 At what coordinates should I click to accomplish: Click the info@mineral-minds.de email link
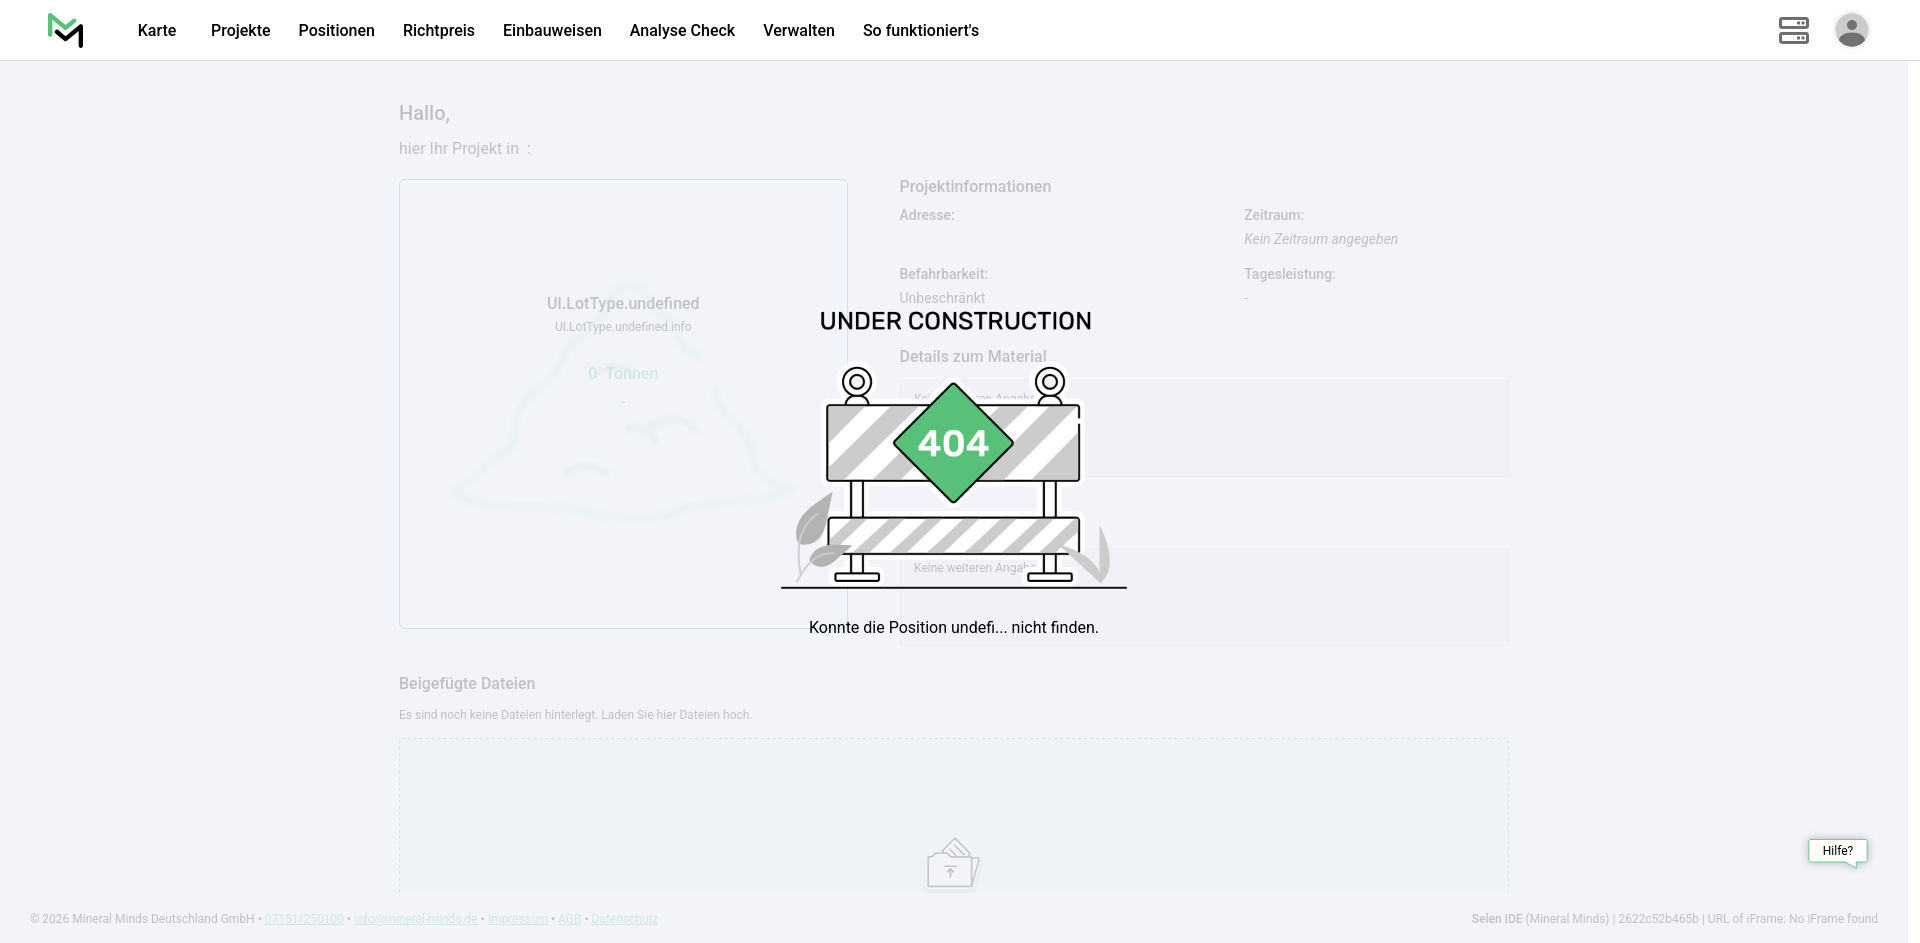coord(415,919)
